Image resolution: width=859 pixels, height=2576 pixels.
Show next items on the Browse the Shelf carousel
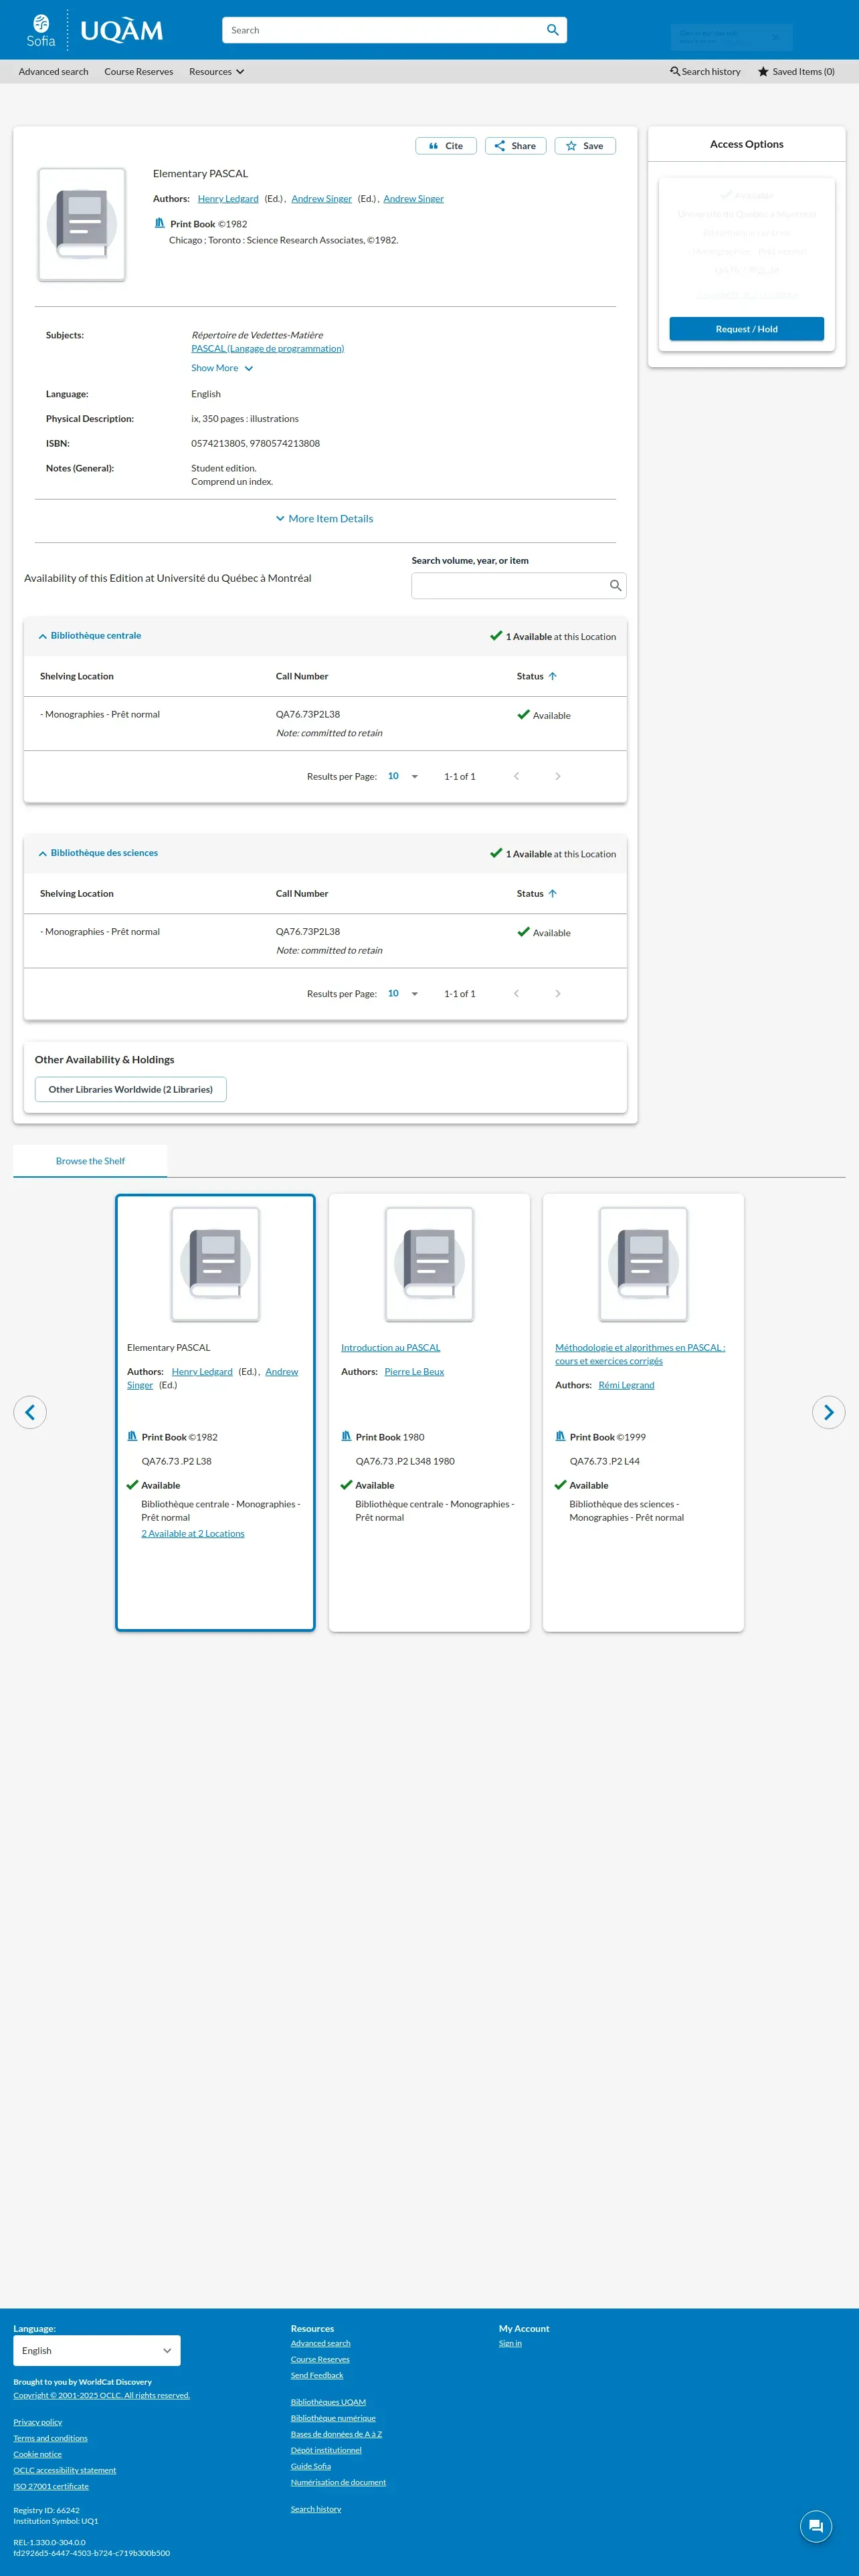pos(828,1412)
